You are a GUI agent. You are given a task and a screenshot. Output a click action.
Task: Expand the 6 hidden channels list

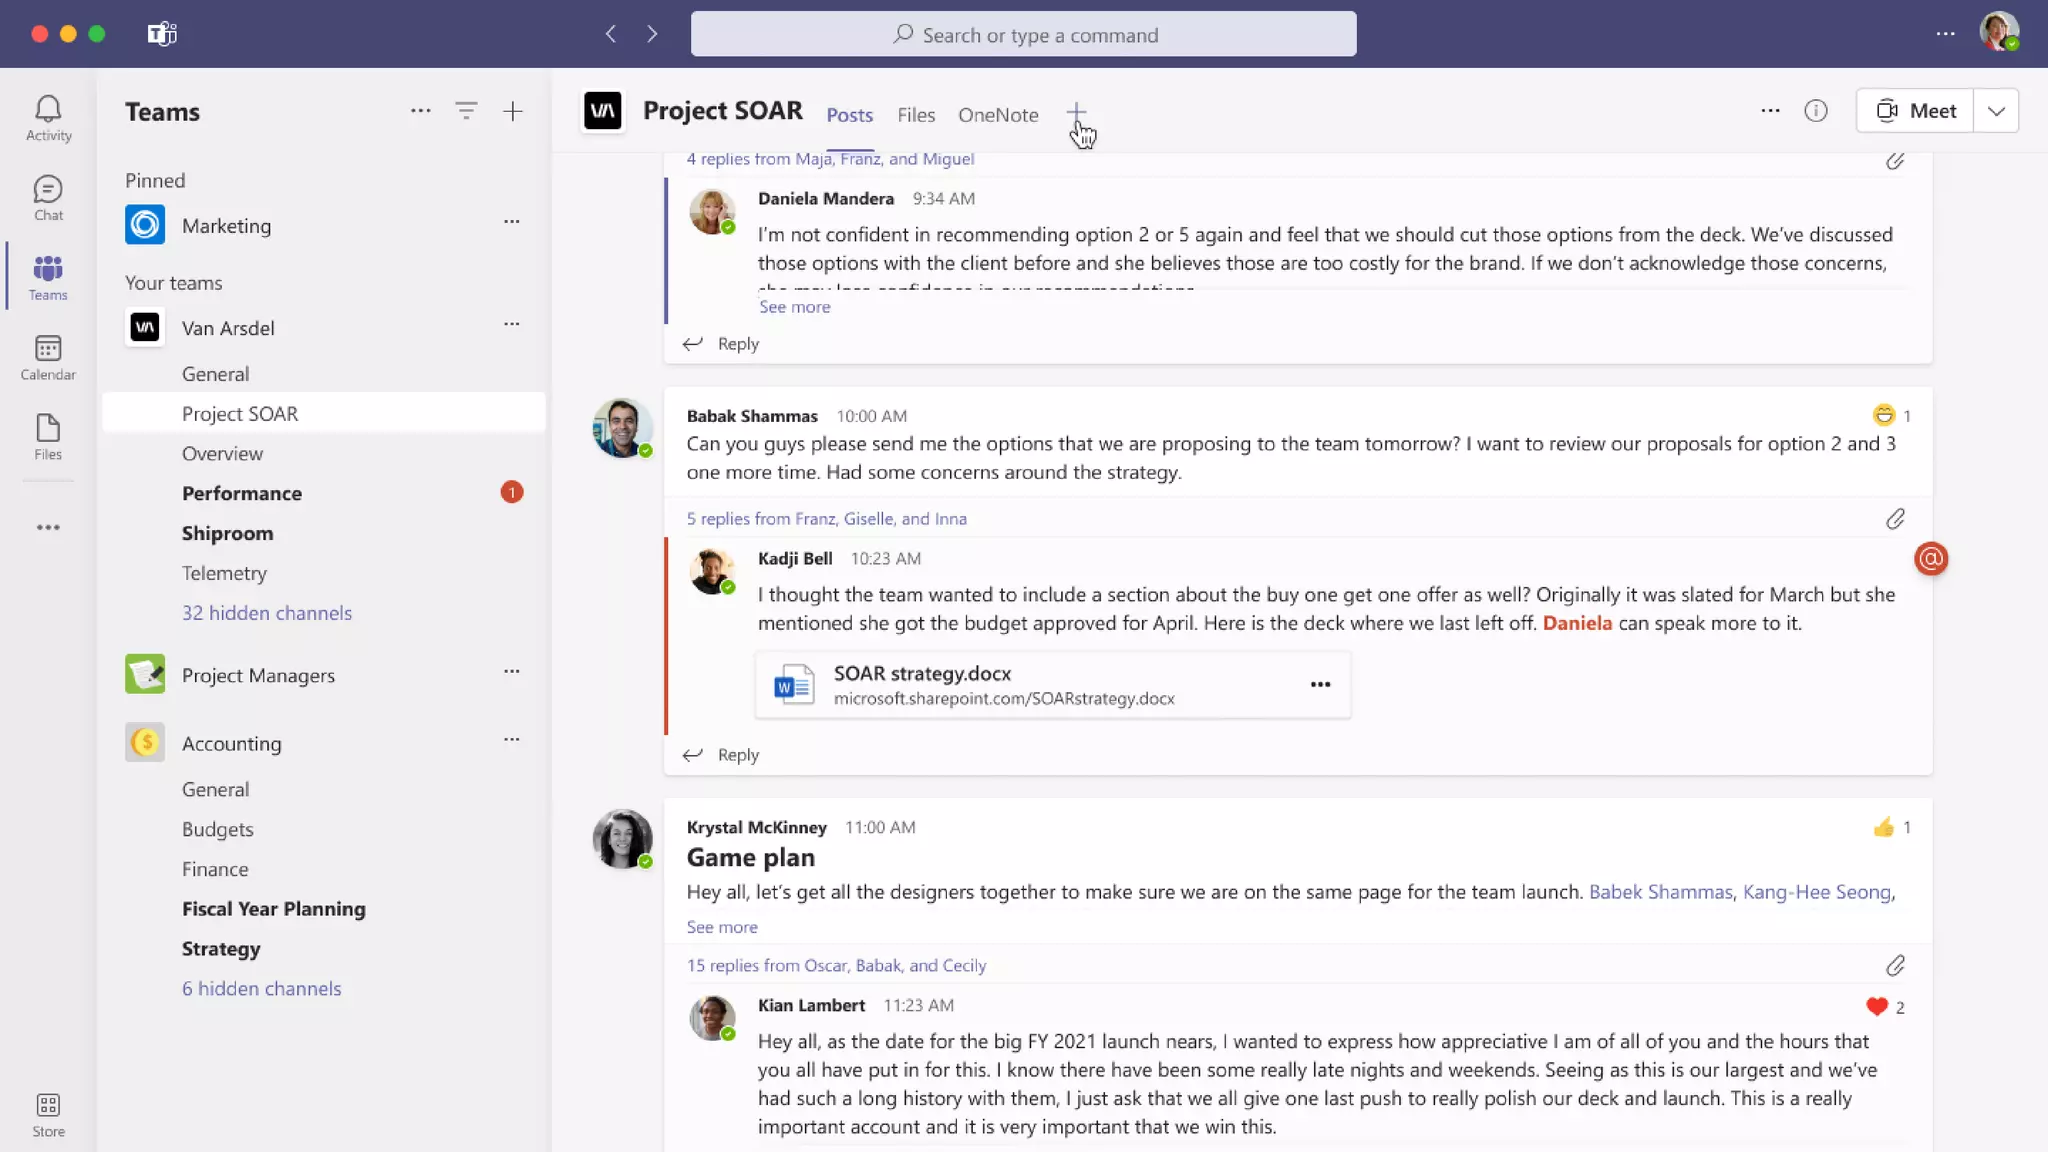click(x=261, y=988)
